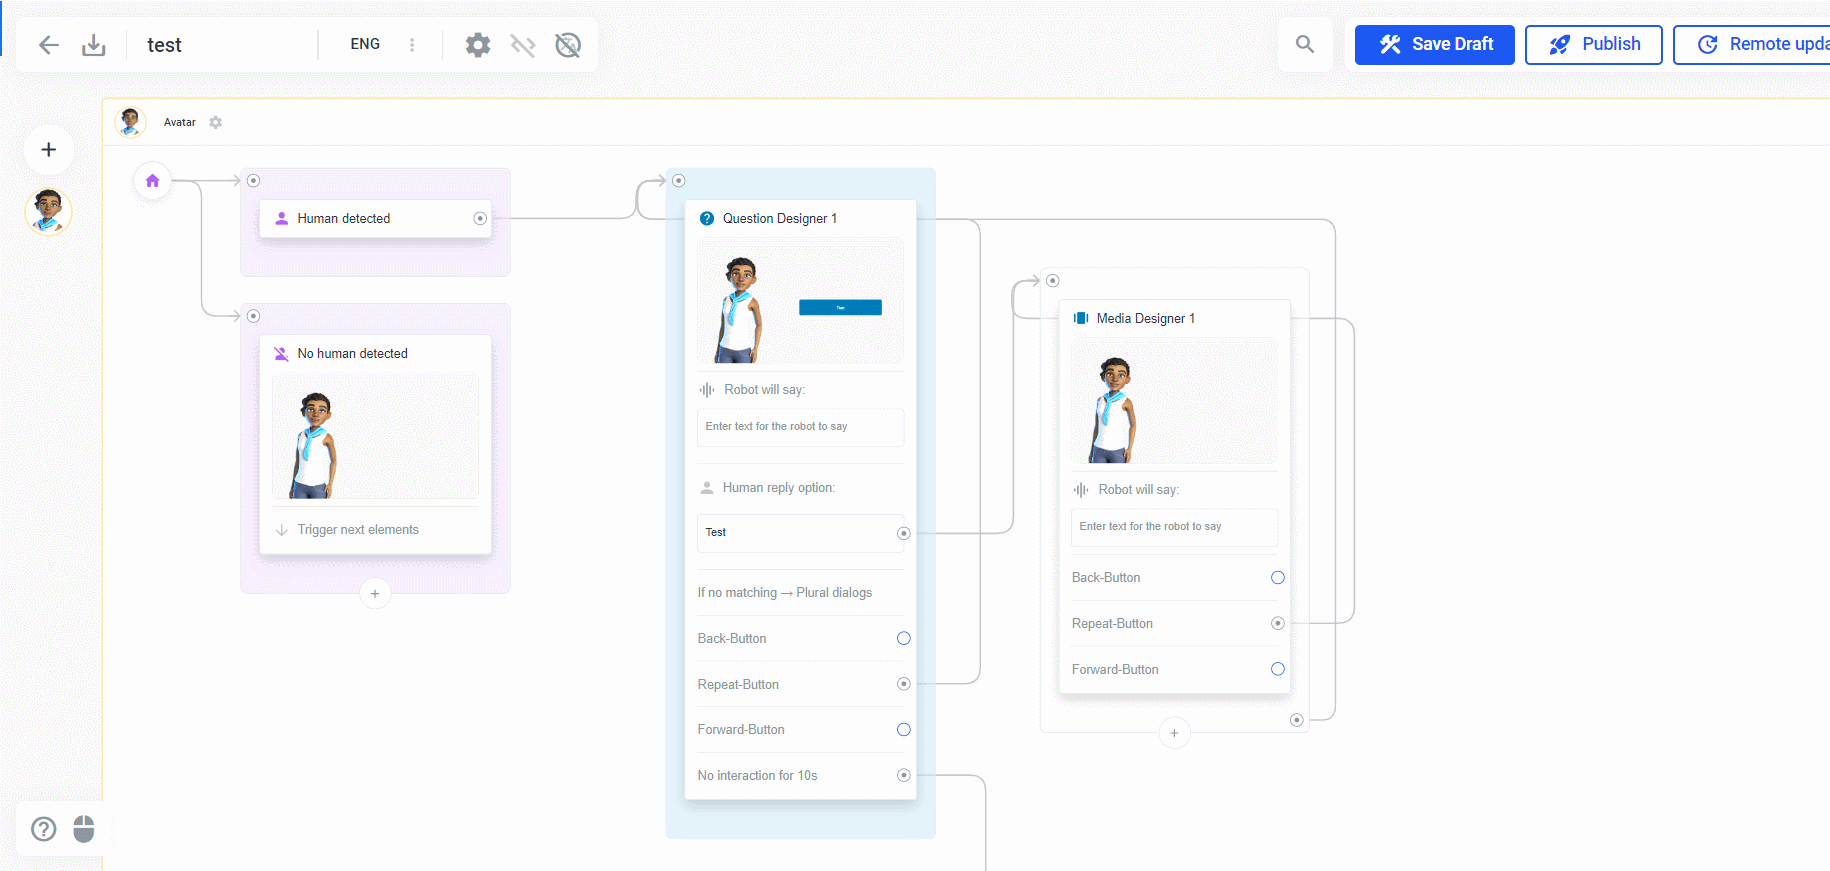This screenshot has height=871, width=1830.
Task: Click the plus button in left sidebar
Action: 48,150
